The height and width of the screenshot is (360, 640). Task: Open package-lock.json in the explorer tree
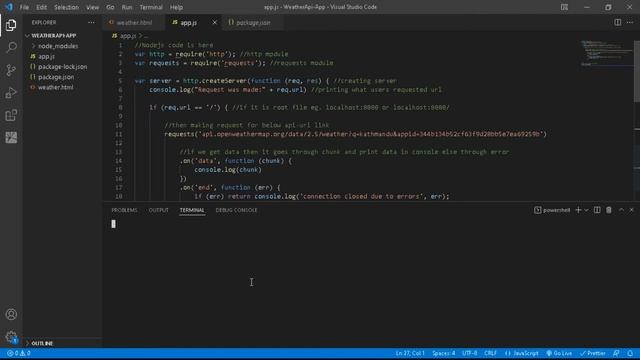[x=62, y=67]
